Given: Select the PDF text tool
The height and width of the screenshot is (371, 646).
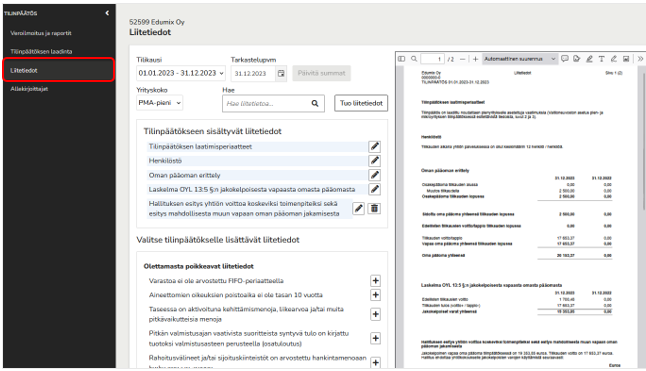Looking at the screenshot, I should point(602,59).
